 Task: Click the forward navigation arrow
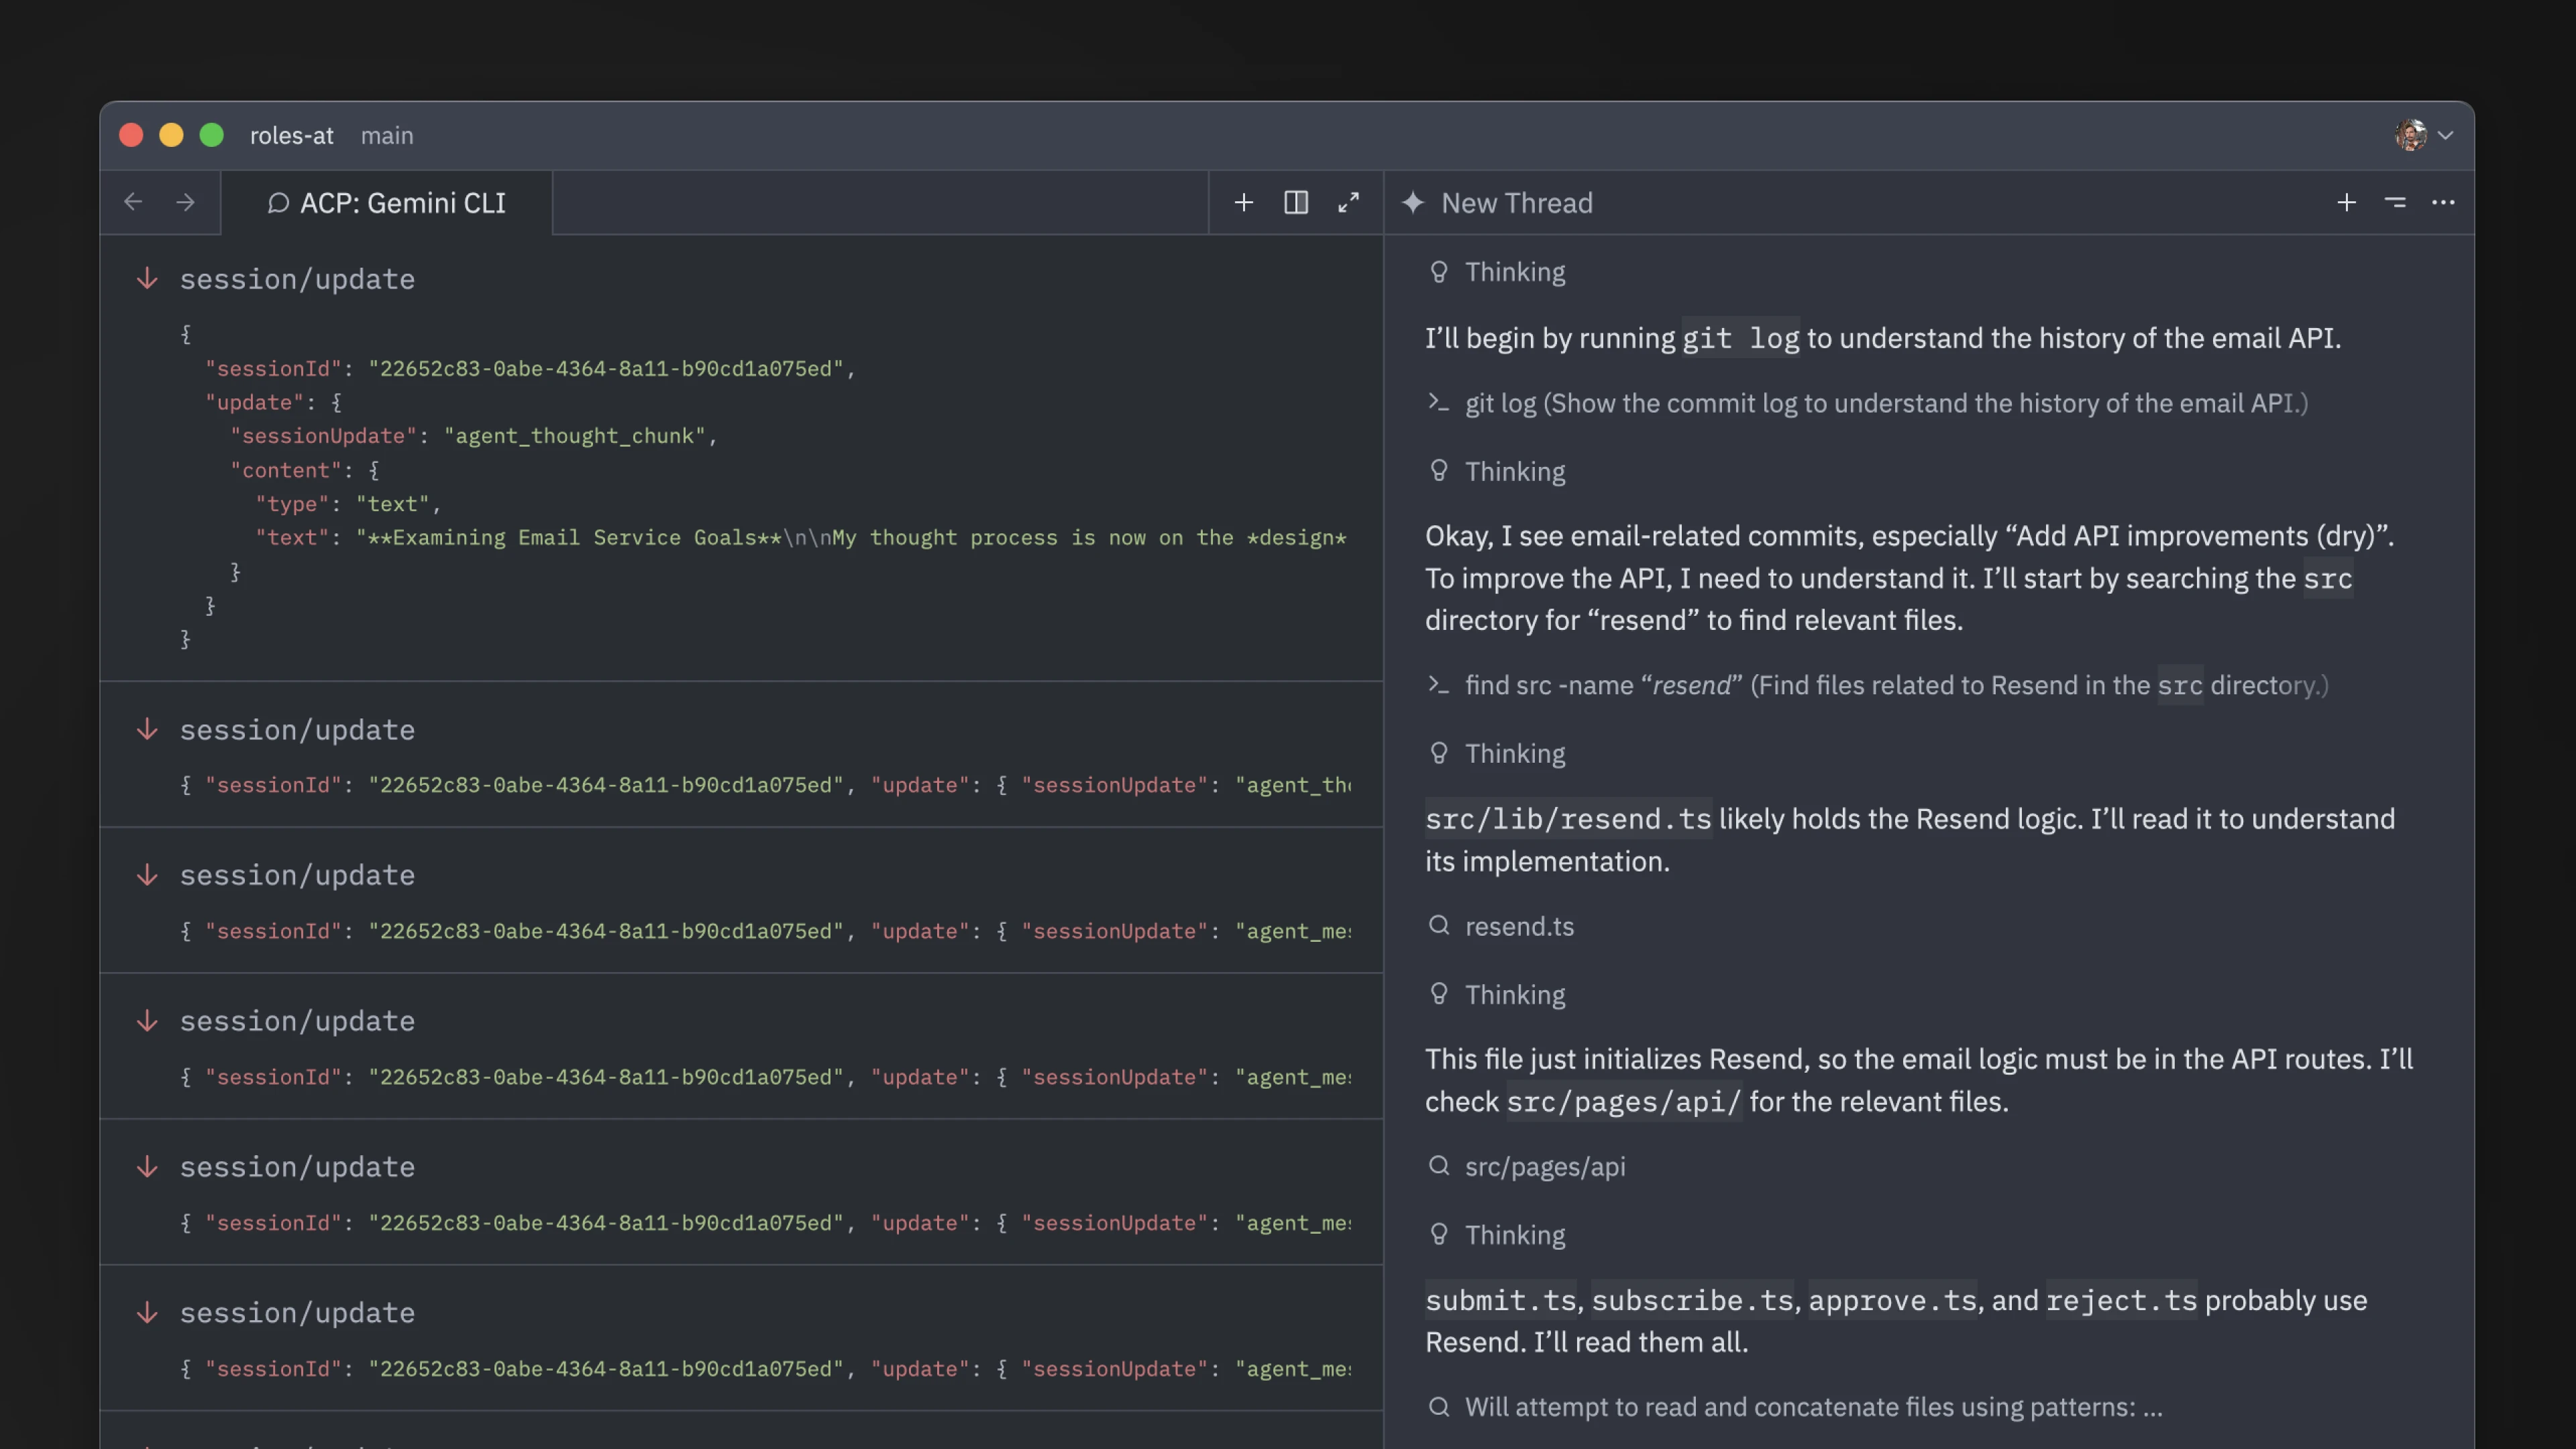pos(186,202)
